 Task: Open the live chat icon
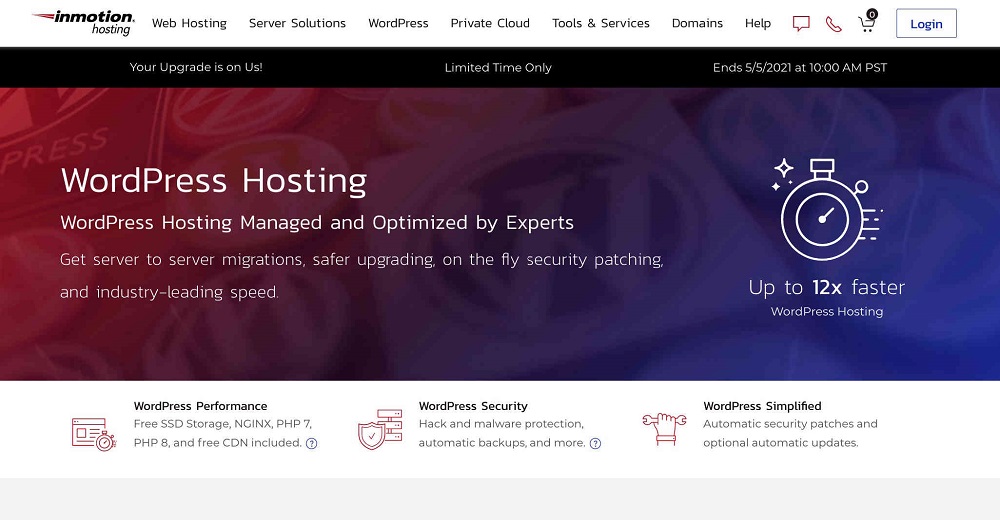(801, 23)
